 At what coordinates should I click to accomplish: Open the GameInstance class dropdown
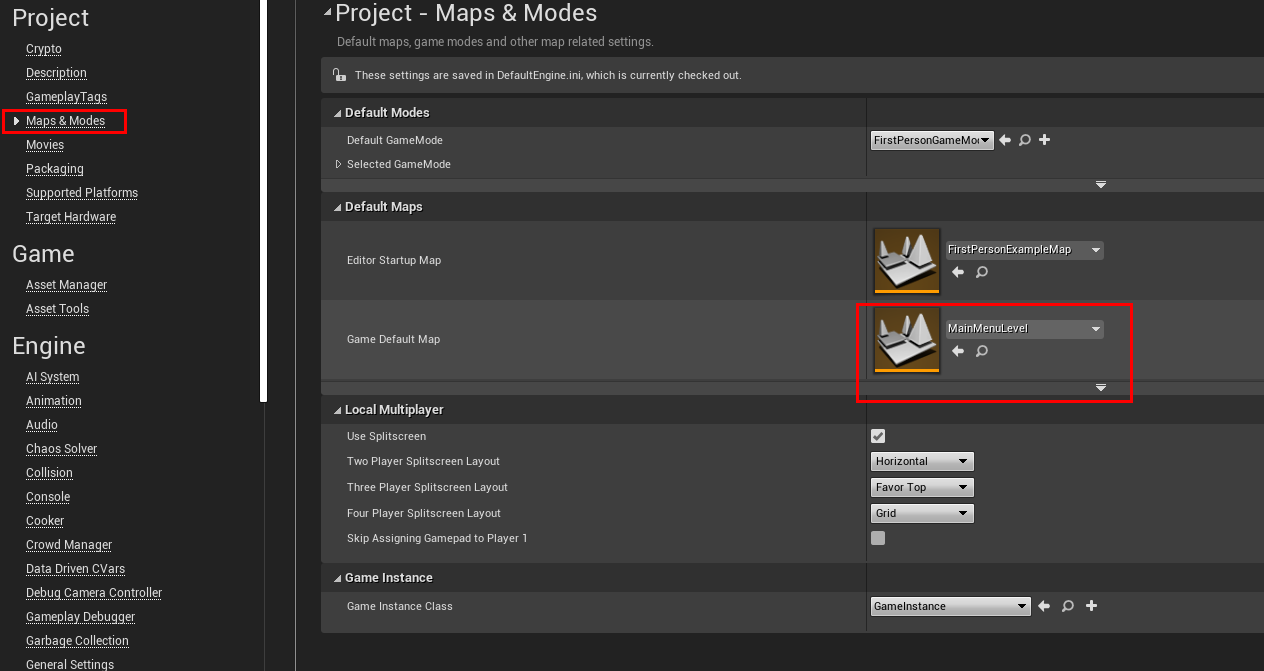coord(950,606)
